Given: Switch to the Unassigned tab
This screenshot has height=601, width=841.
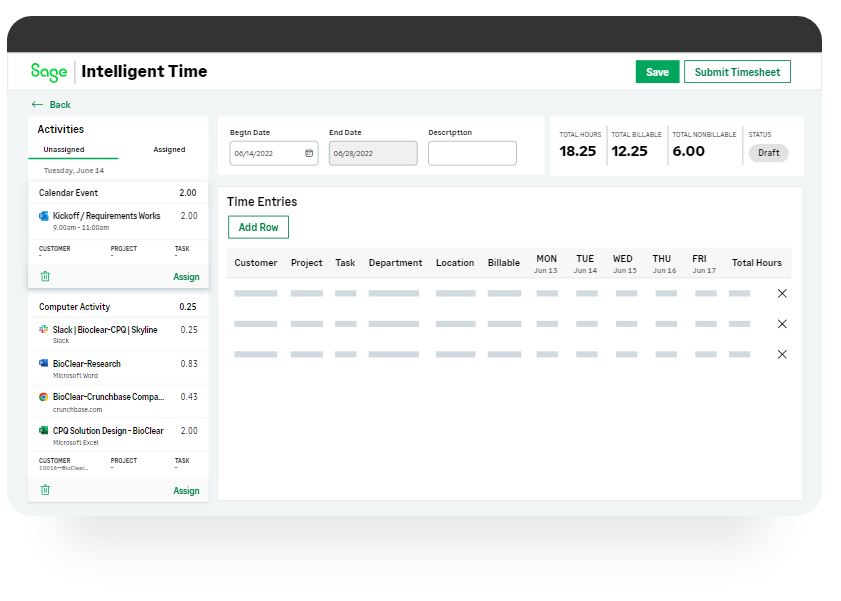Looking at the screenshot, I should [x=64, y=150].
